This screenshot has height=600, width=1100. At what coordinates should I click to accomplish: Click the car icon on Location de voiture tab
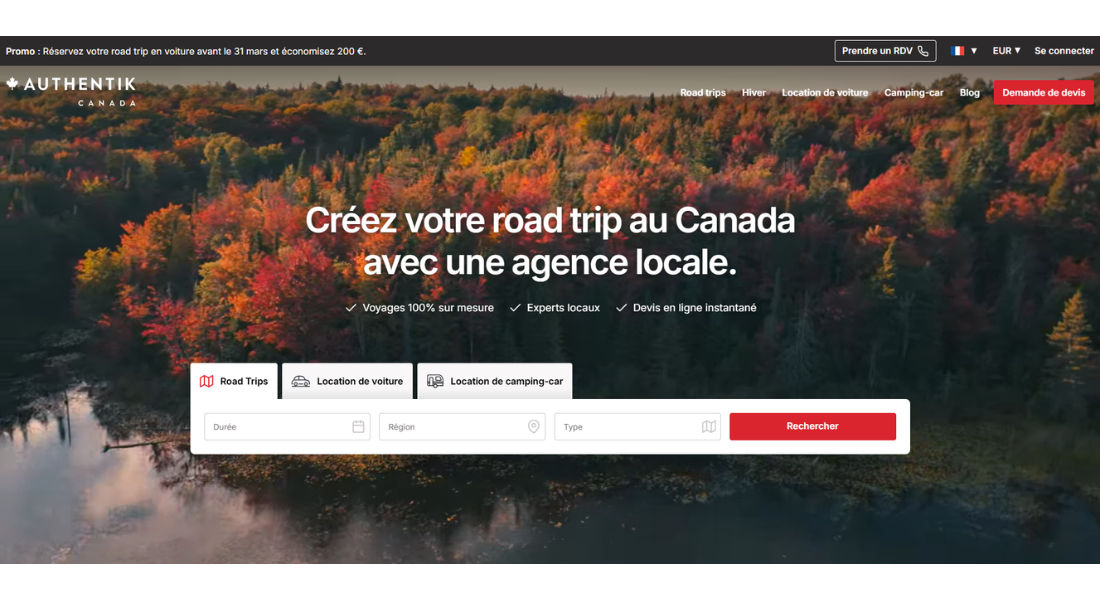(300, 381)
